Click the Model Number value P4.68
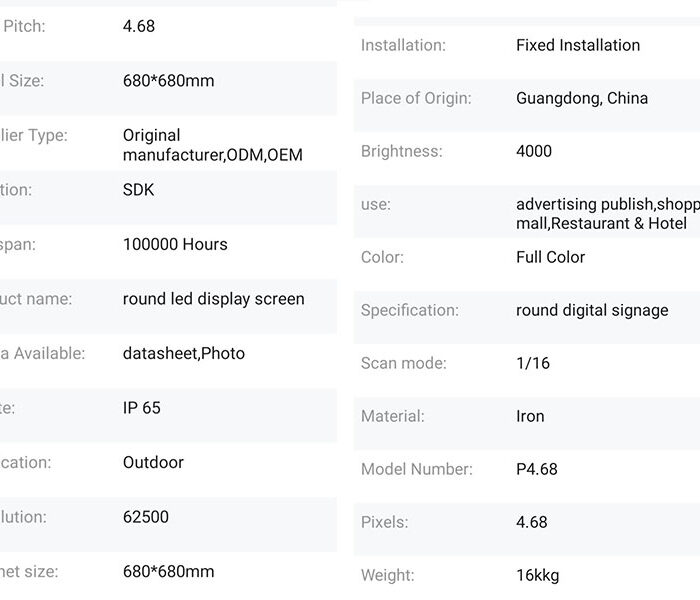Image resolution: width=700 pixels, height=600 pixels. [537, 469]
